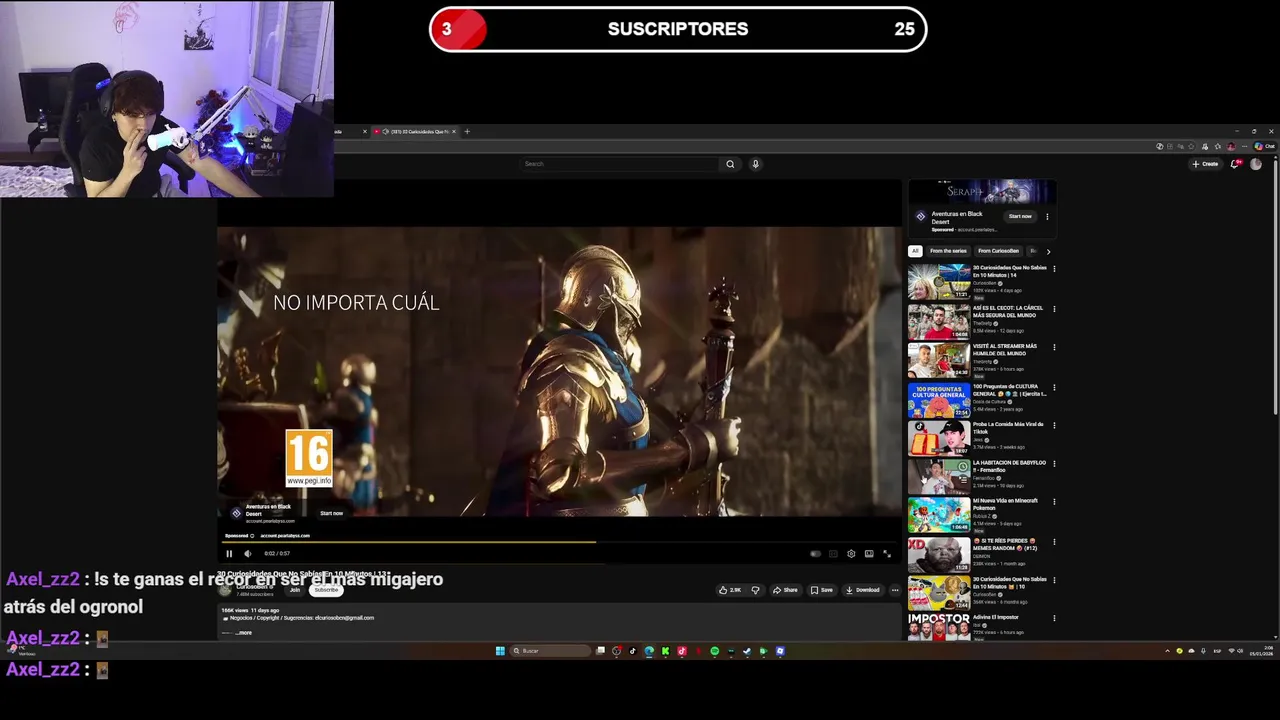Click the YouTube search field
Image resolution: width=1280 pixels, height=720 pixels.
[x=619, y=164]
